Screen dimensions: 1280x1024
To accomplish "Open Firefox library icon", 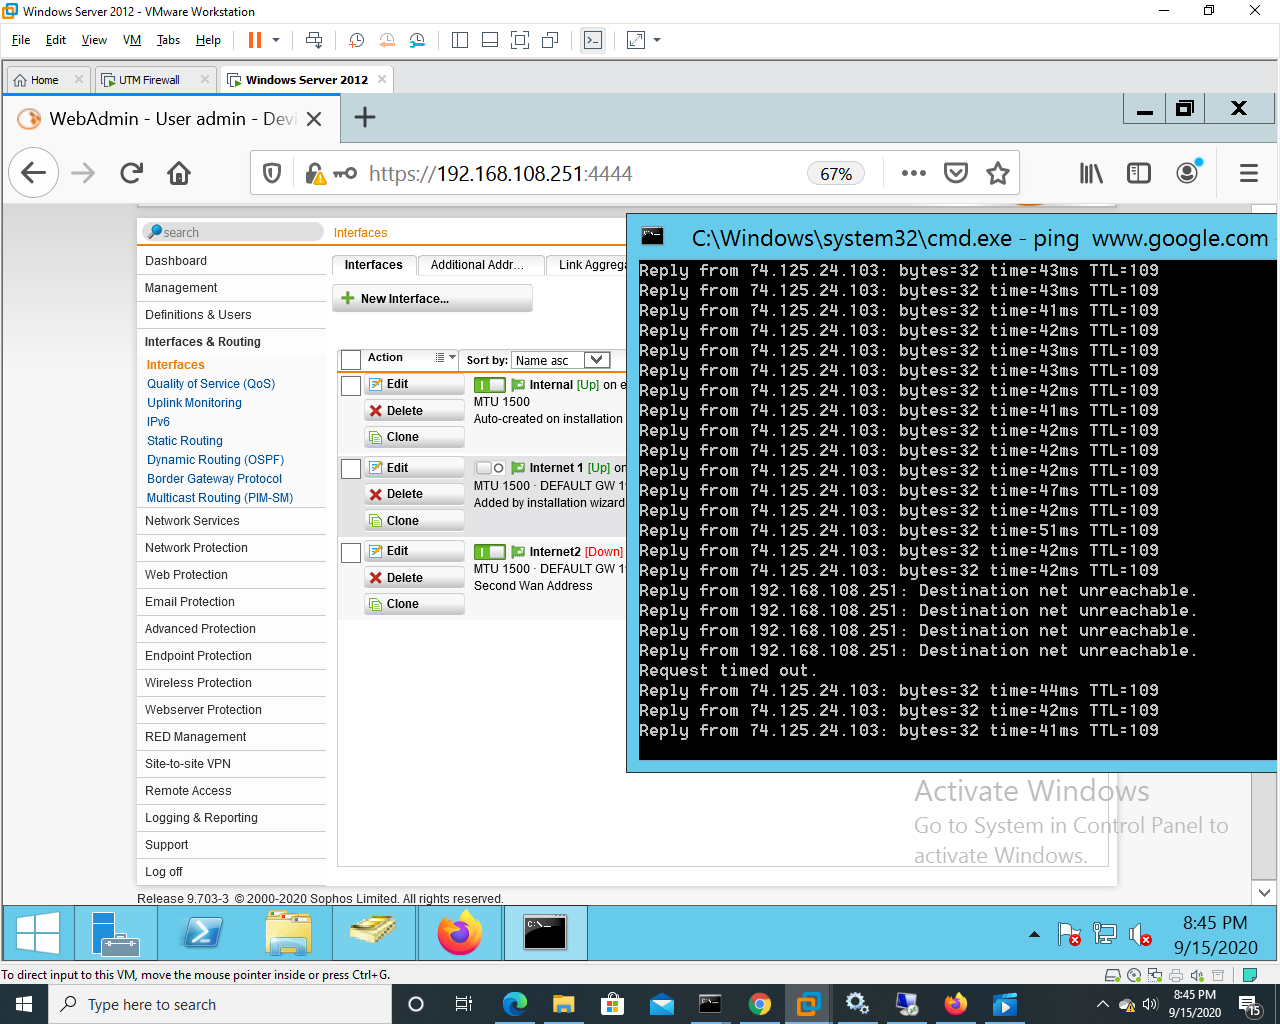I will coord(1091,173).
